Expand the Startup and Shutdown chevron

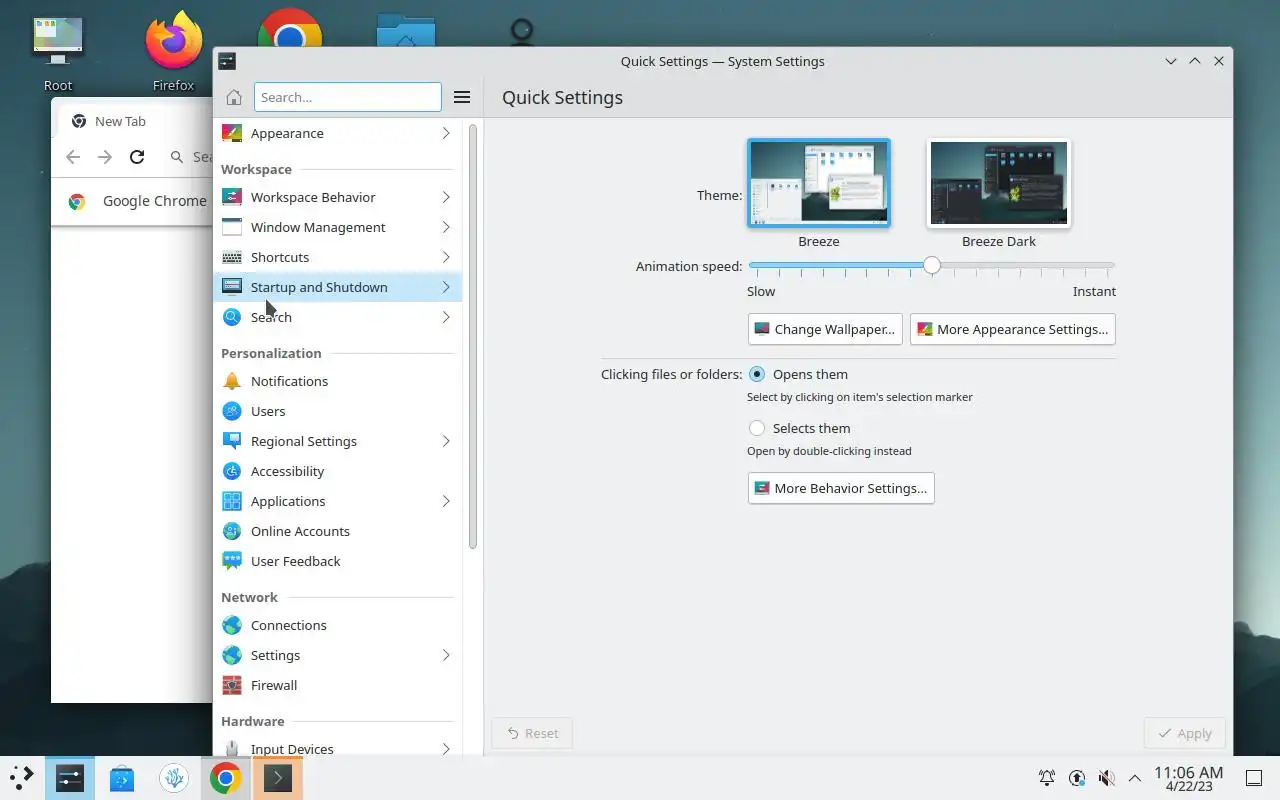pos(446,287)
